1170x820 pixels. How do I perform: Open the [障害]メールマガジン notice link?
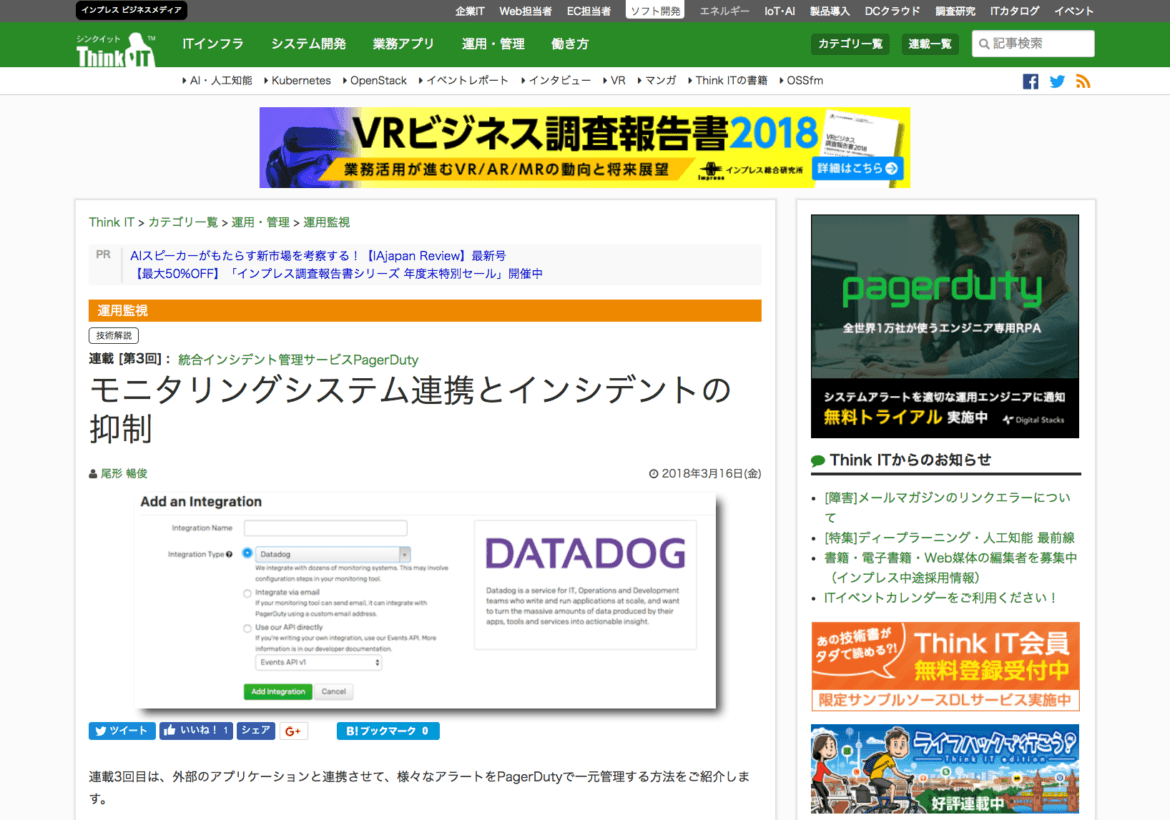[947, 507]
